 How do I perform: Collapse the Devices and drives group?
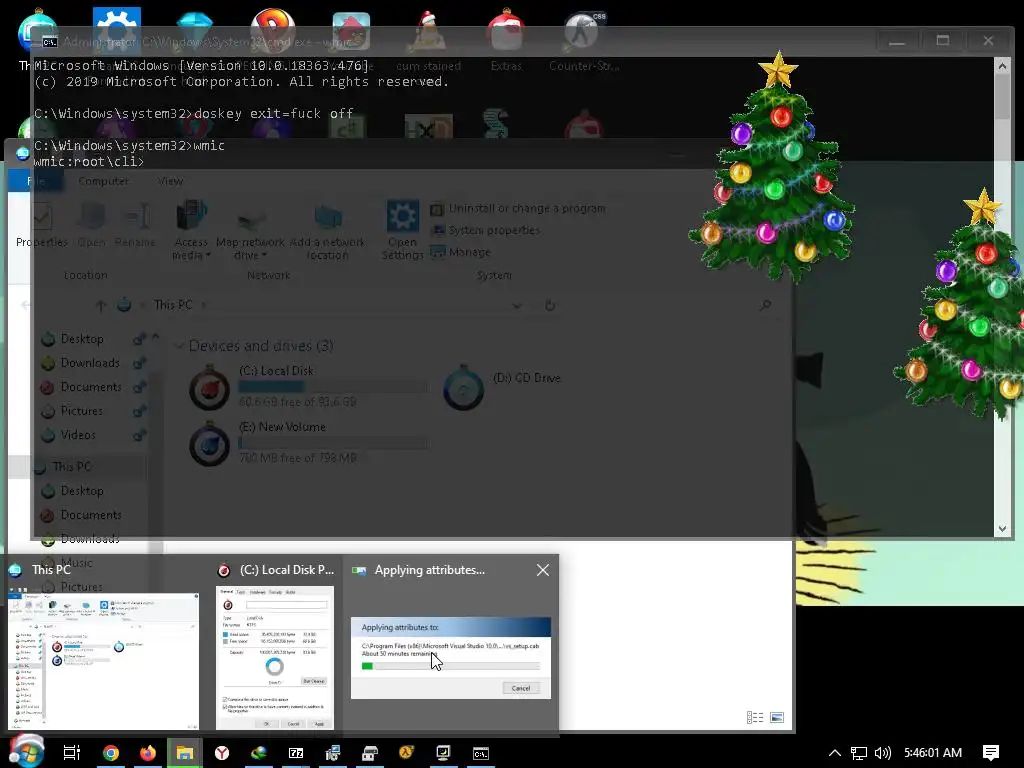pos(180,345)
